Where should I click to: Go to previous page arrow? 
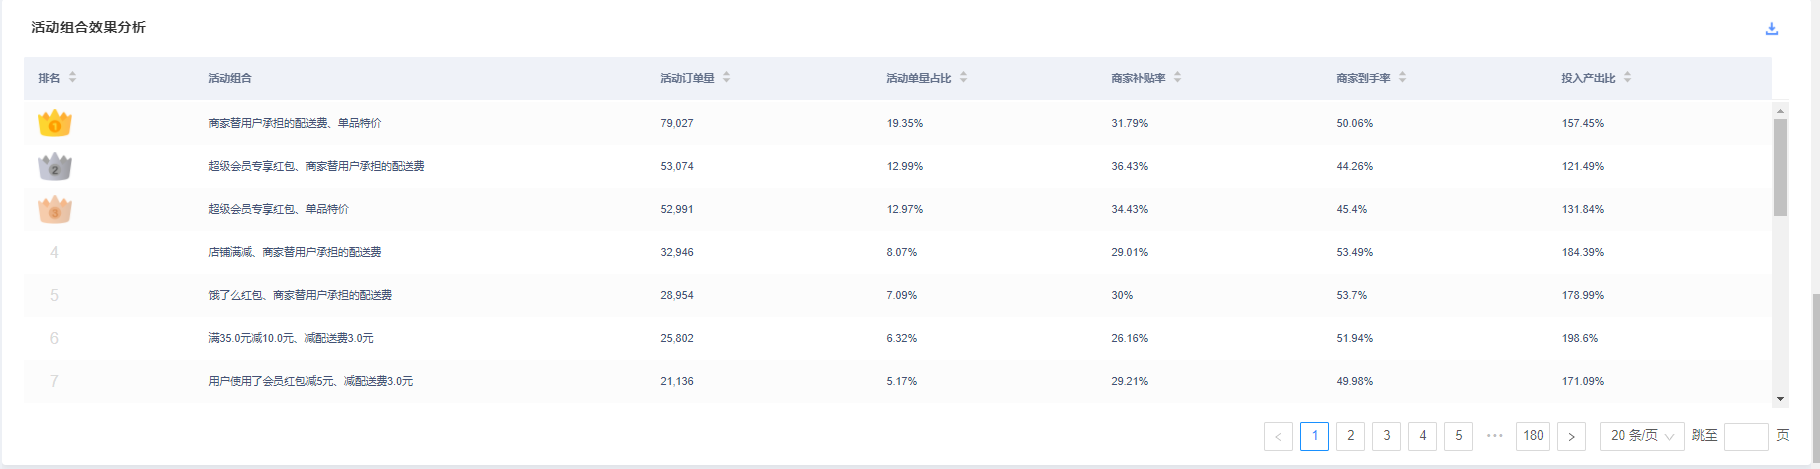pyautogui.click(x=1278, y=436)
